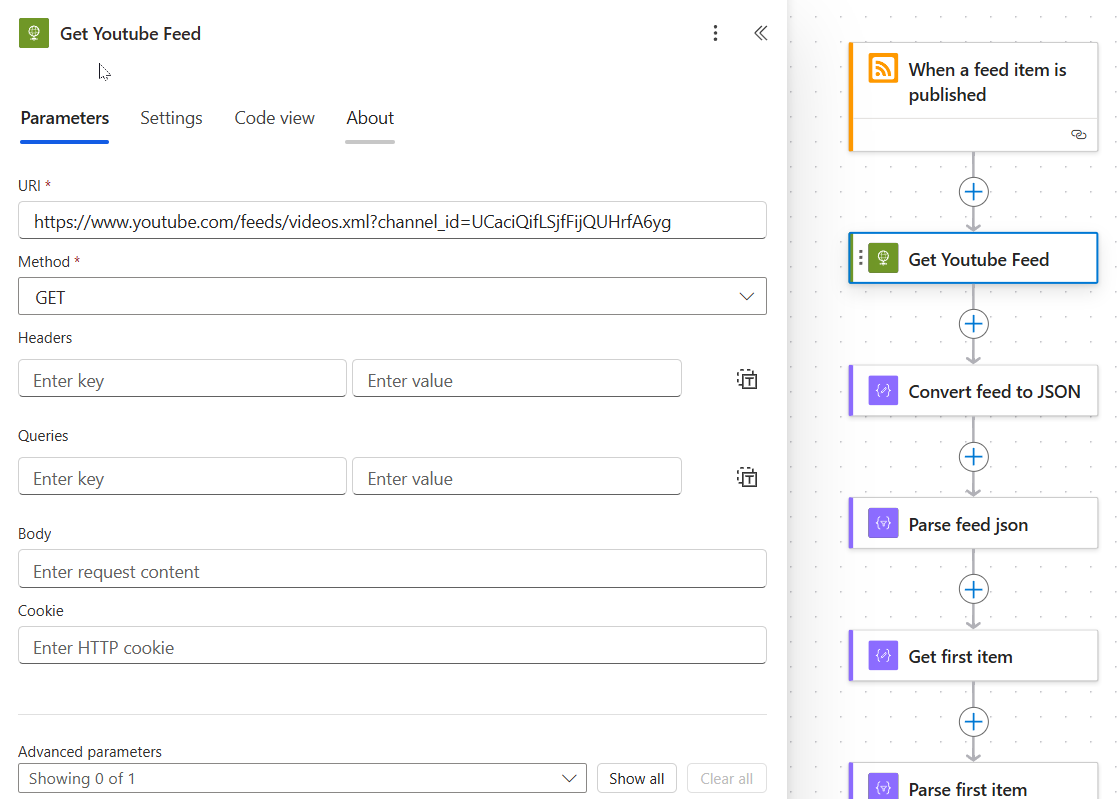Viewport: 1117px width, 799px height.
Task: Click the green HTTP icon in panel header
Action: point(33,33)
